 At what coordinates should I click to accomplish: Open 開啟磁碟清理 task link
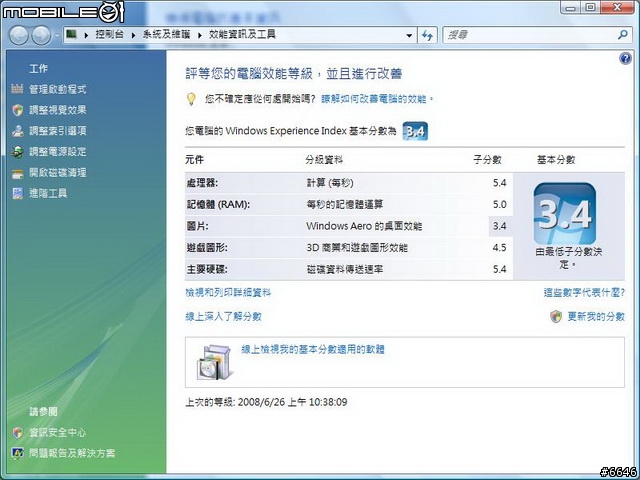(58, 172)
